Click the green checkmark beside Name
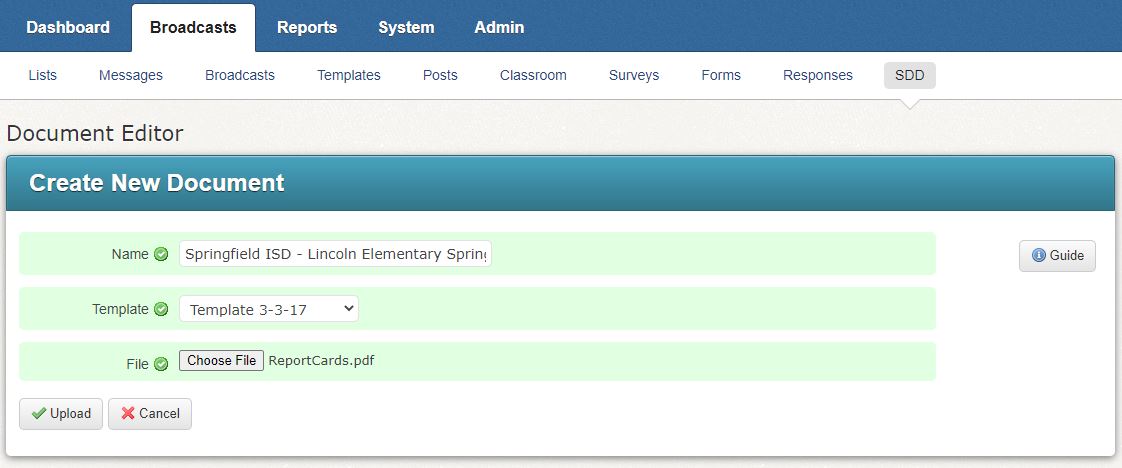Image resolution: width=1122 pixels, height=468 pixels. tap(161, 255)
